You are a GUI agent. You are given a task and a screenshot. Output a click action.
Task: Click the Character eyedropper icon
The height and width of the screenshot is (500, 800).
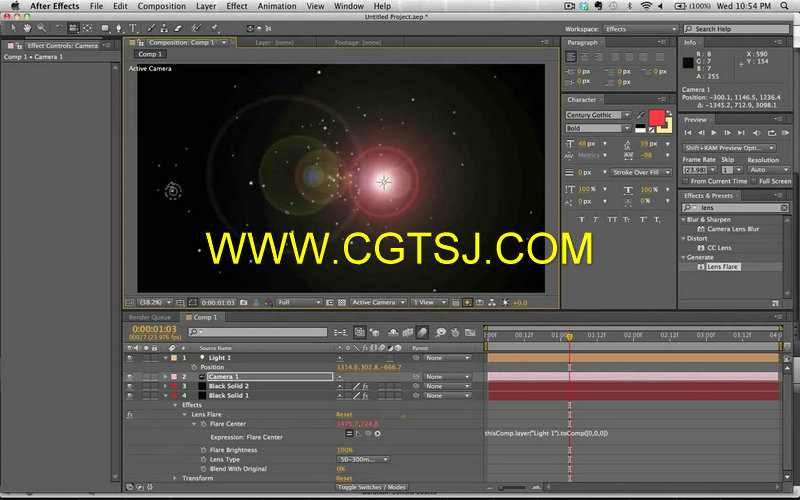click(641, 115)
